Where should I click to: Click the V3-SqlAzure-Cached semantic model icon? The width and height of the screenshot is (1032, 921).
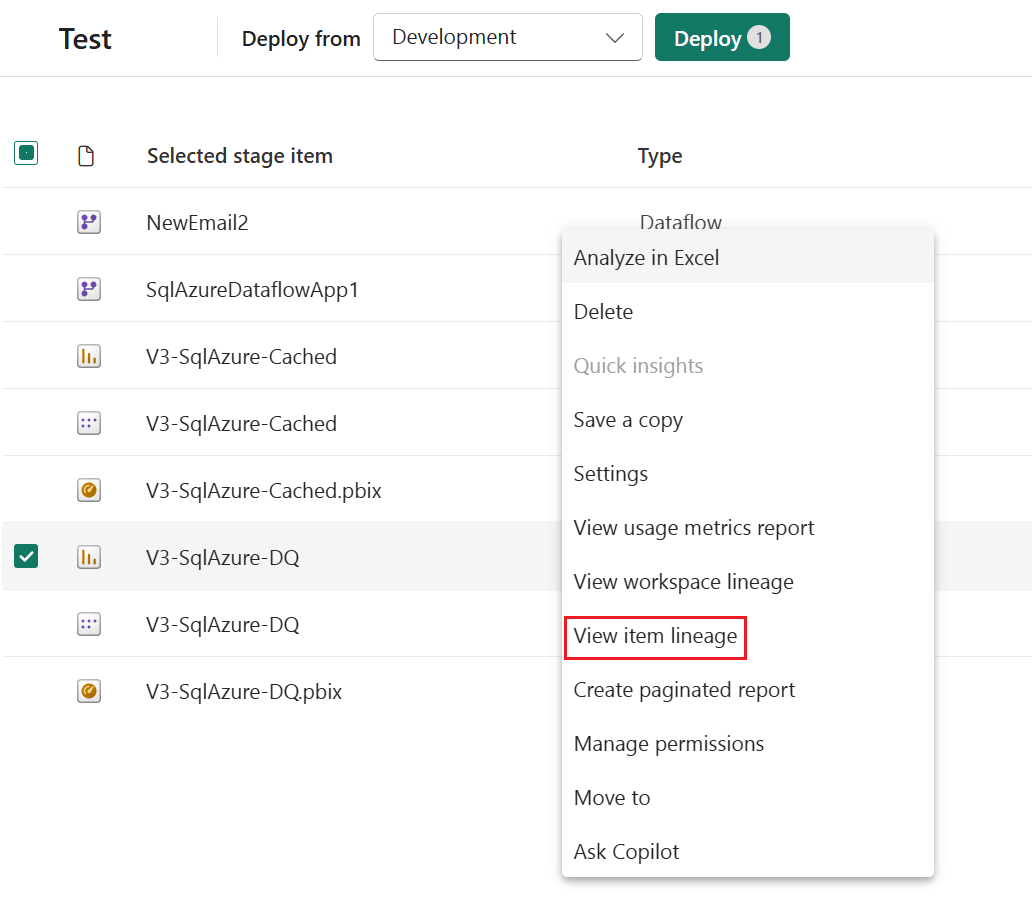tap(88, 423)
